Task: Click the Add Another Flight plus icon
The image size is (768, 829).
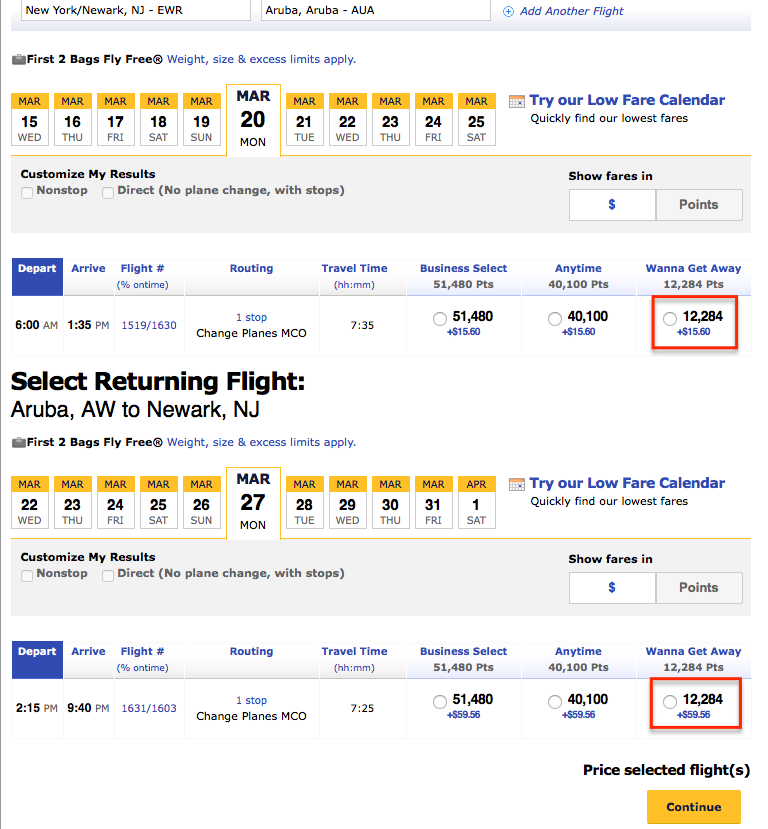Action: pyautogui.click(x=508, y=12)
